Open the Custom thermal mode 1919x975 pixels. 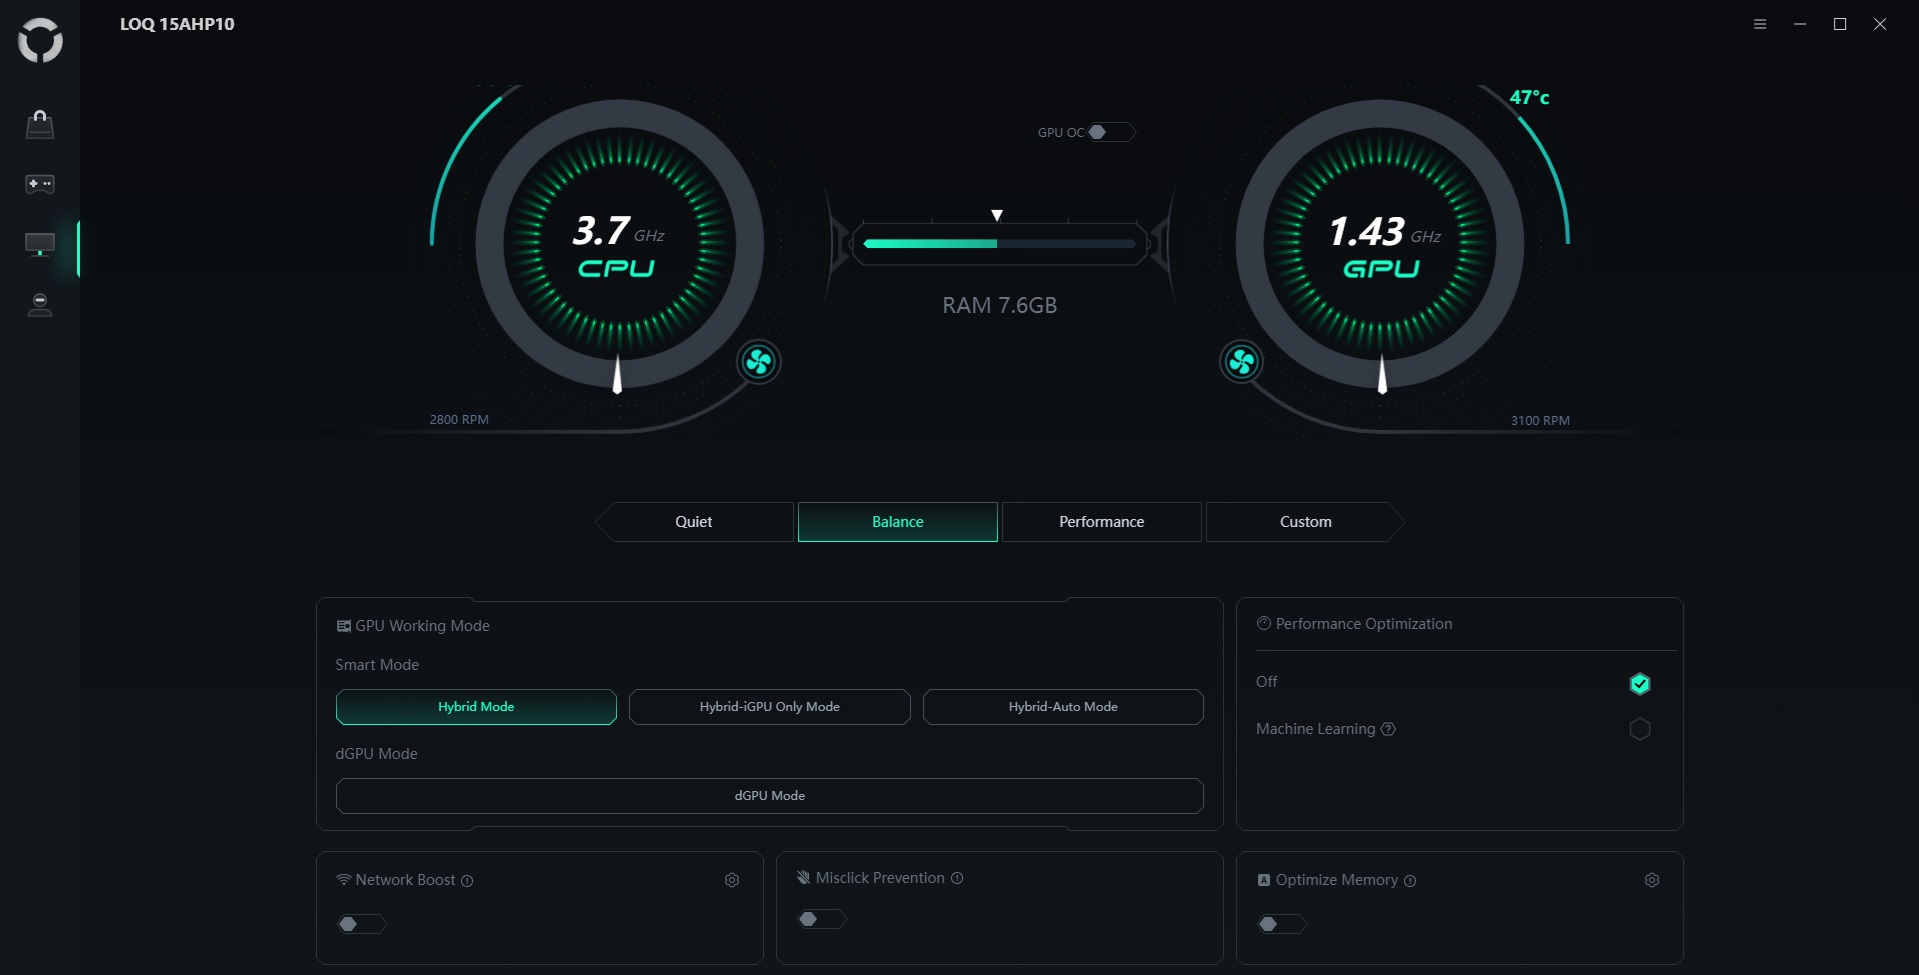click(1306, 522)
